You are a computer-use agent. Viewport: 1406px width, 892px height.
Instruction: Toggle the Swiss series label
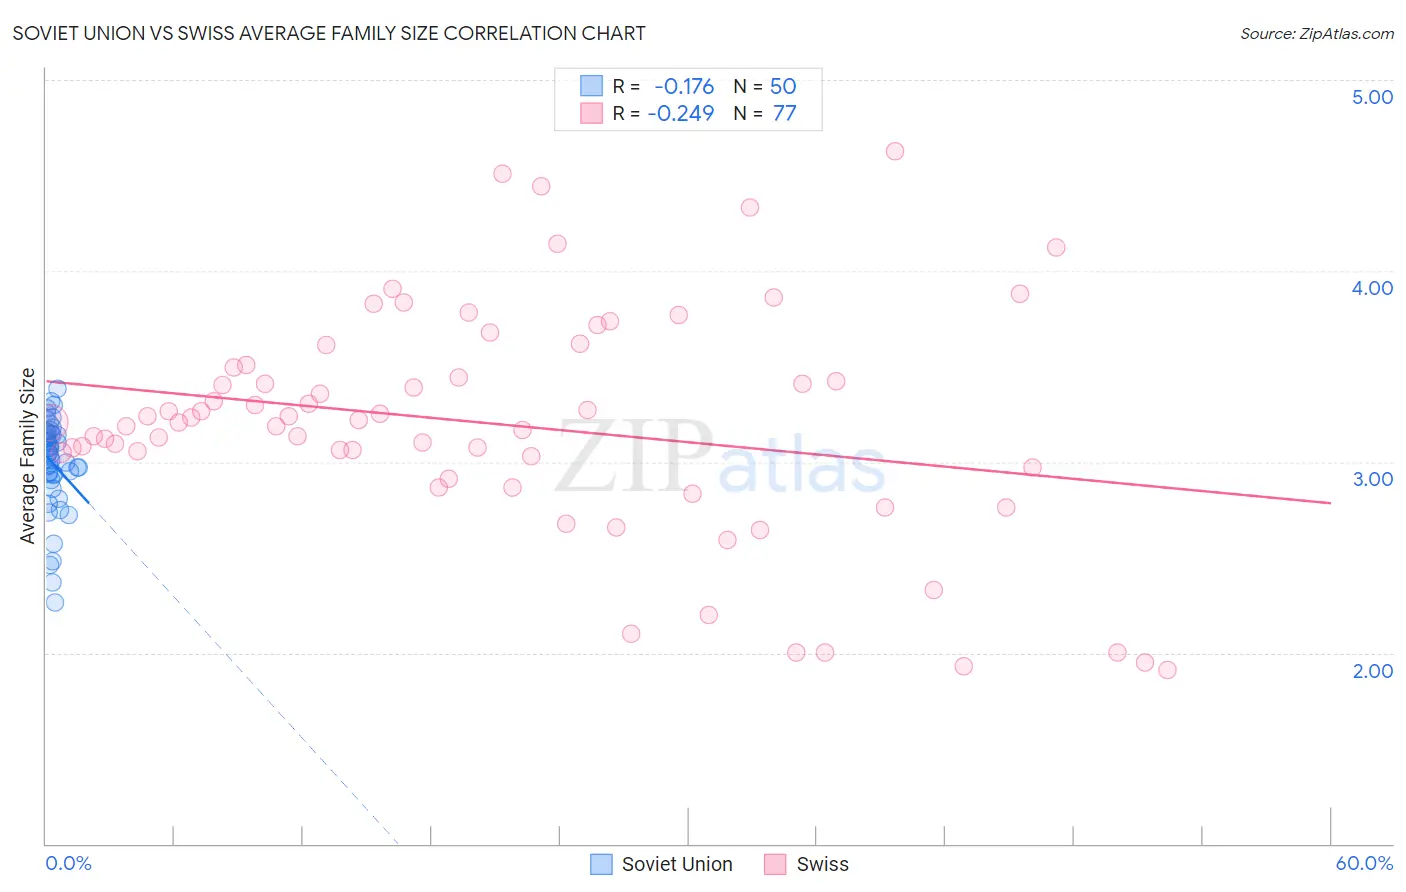[x=822, y=864]
